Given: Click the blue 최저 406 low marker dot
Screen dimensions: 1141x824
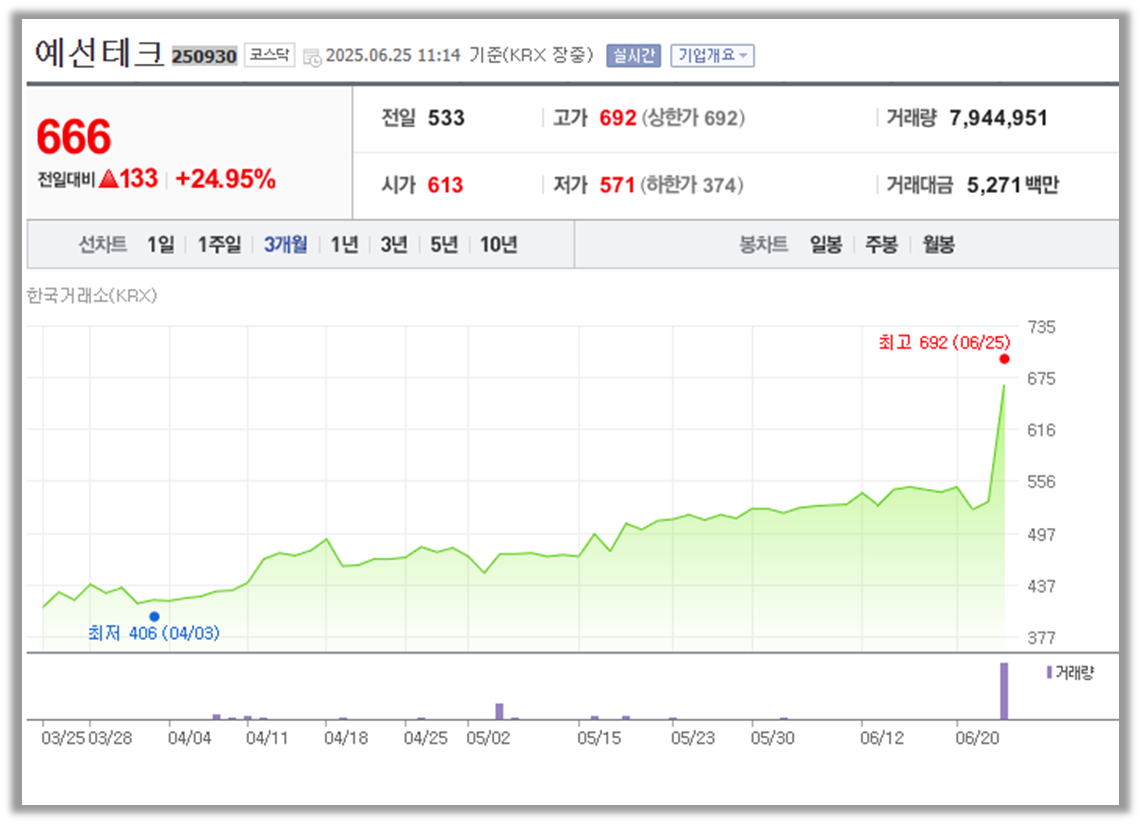Looking at the screenshot, I should [154, 617].
